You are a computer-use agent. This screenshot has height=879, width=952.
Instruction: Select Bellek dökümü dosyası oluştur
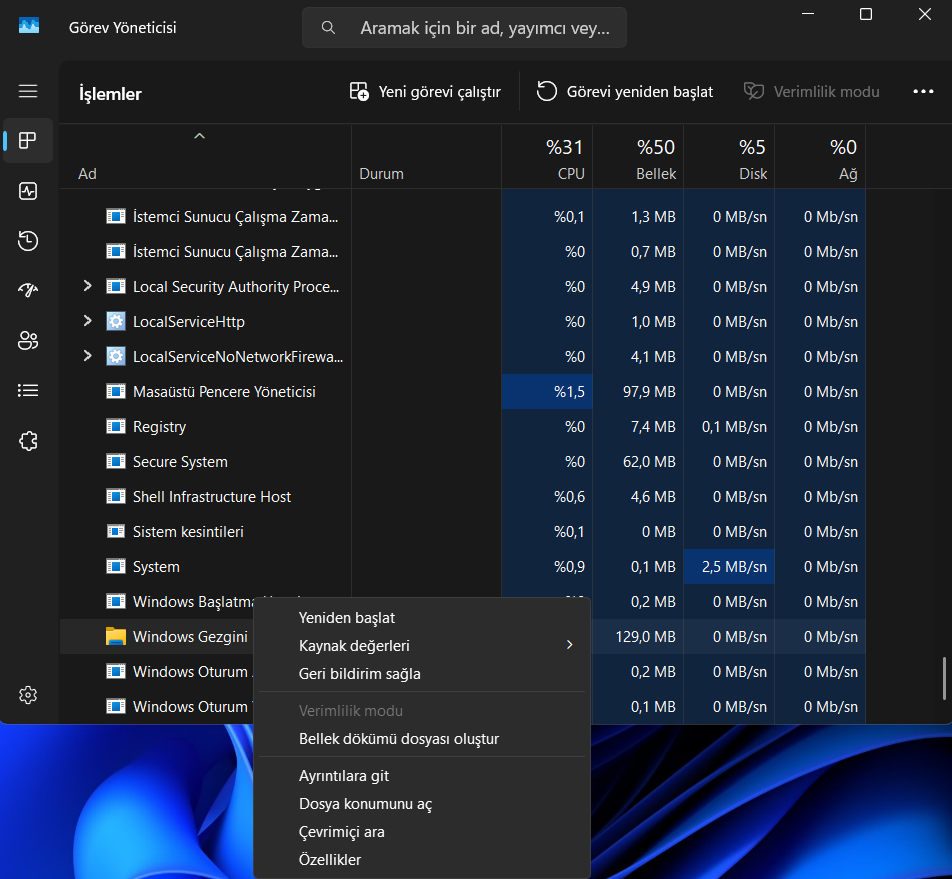[x=399, y=739]
